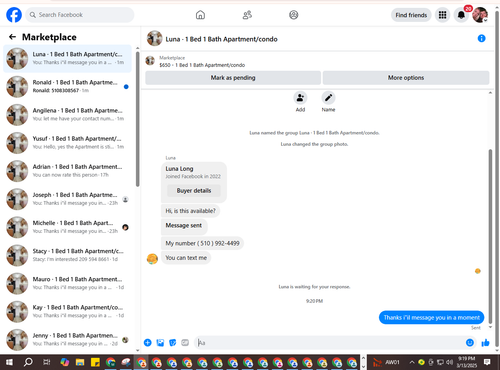Click the conversation list scrollbar

tap(138, 119)
